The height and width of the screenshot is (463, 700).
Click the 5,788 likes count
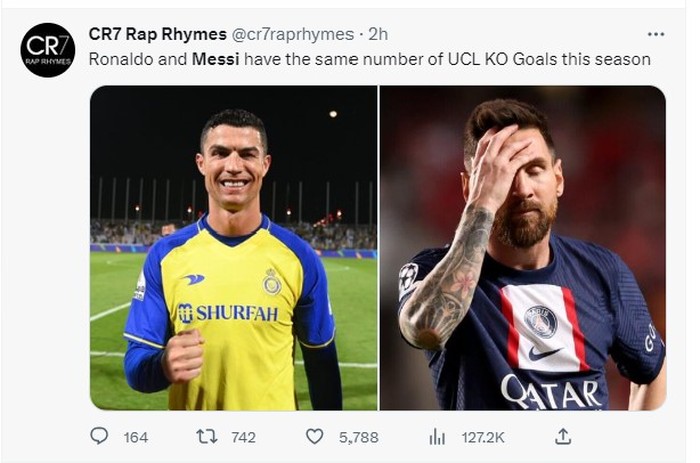click(x=357, y=437)
